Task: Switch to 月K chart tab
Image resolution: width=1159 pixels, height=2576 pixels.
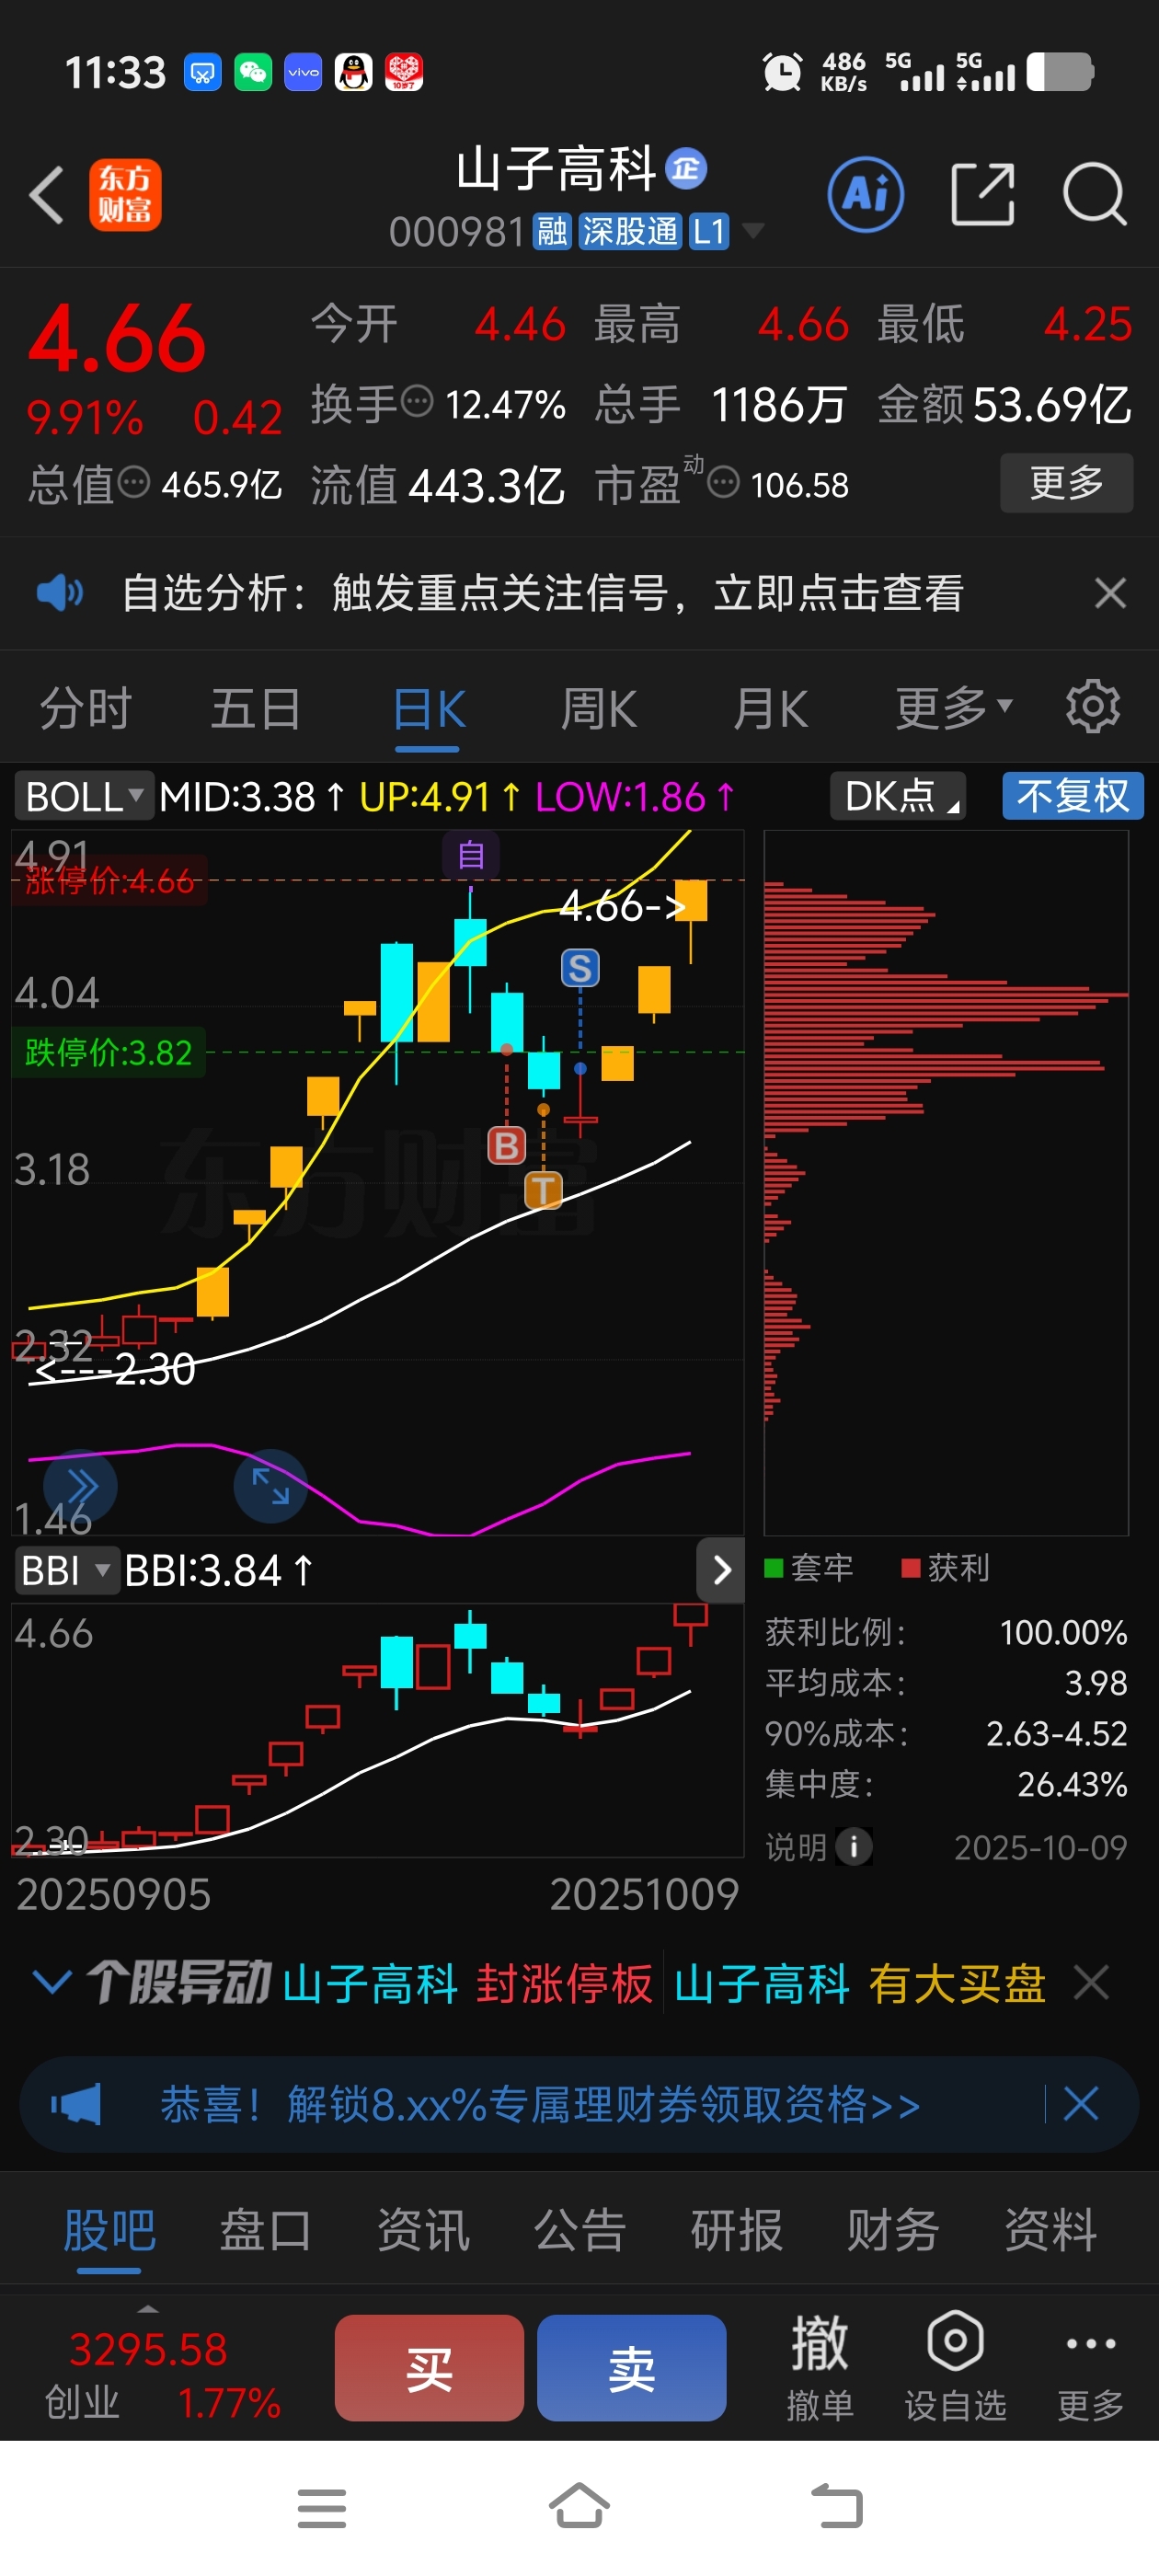Action: [x=770, y=709]
